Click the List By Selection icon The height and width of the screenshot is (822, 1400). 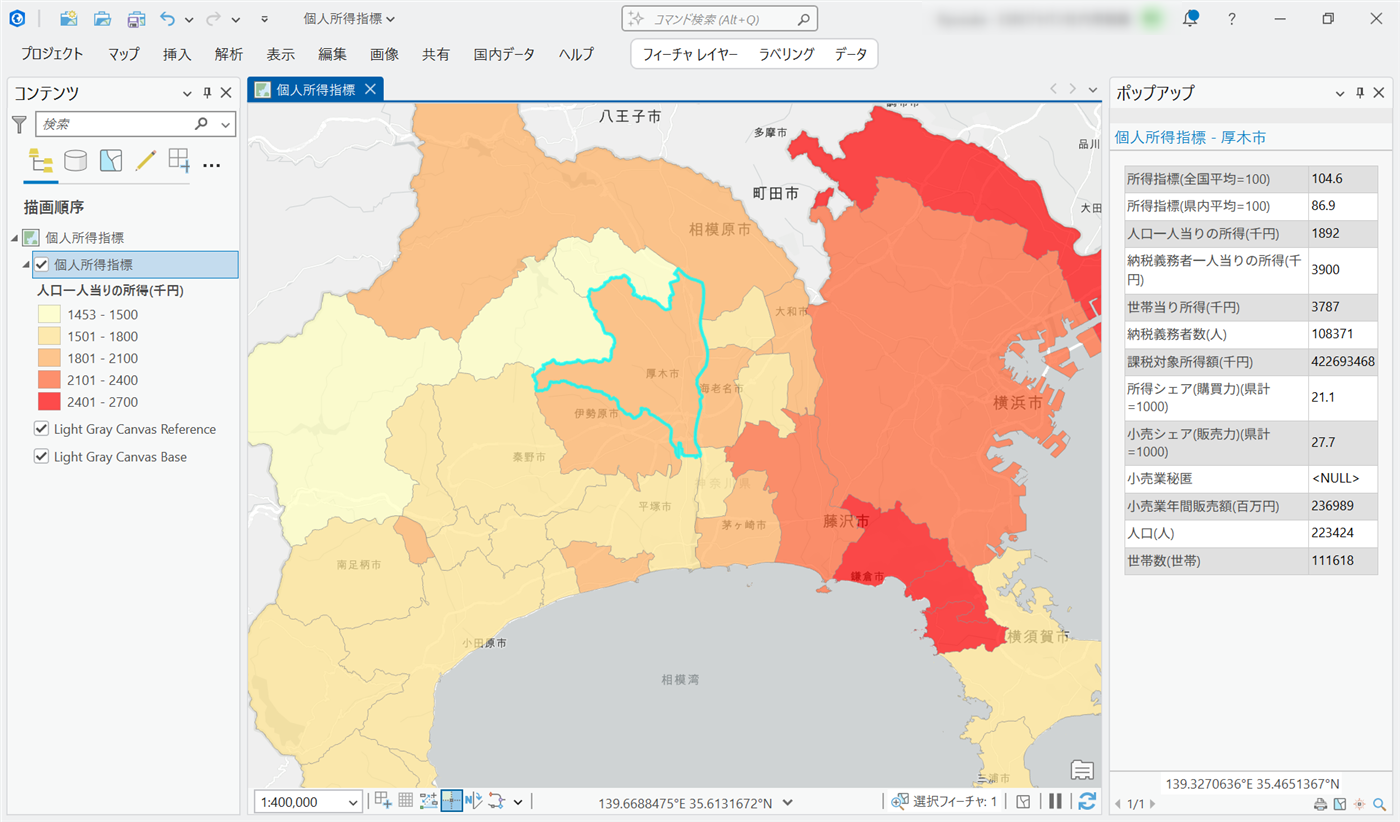point(110,161)
